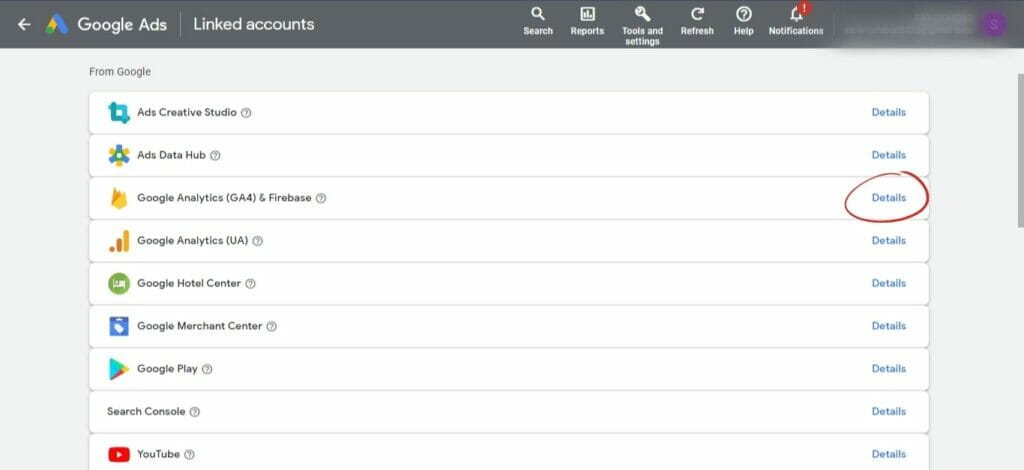
Task: Open Details for Search Console
Action: coord(889,412)
